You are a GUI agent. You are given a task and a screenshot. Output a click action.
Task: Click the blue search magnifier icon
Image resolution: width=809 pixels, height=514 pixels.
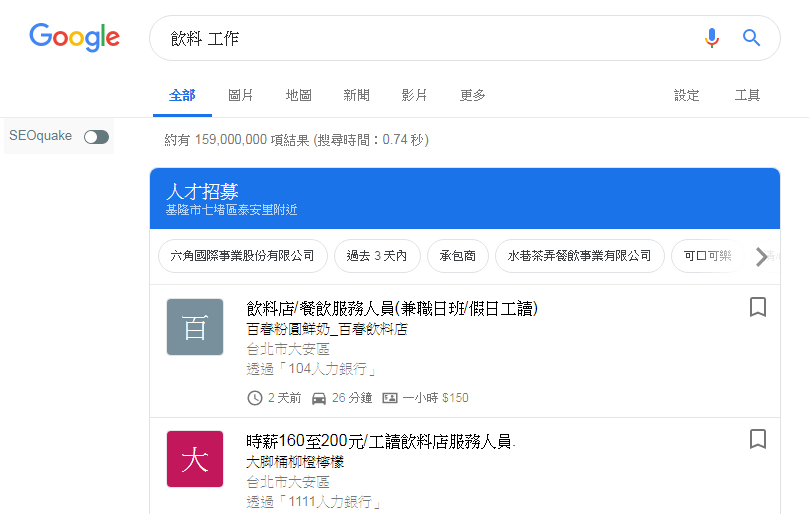751,38
